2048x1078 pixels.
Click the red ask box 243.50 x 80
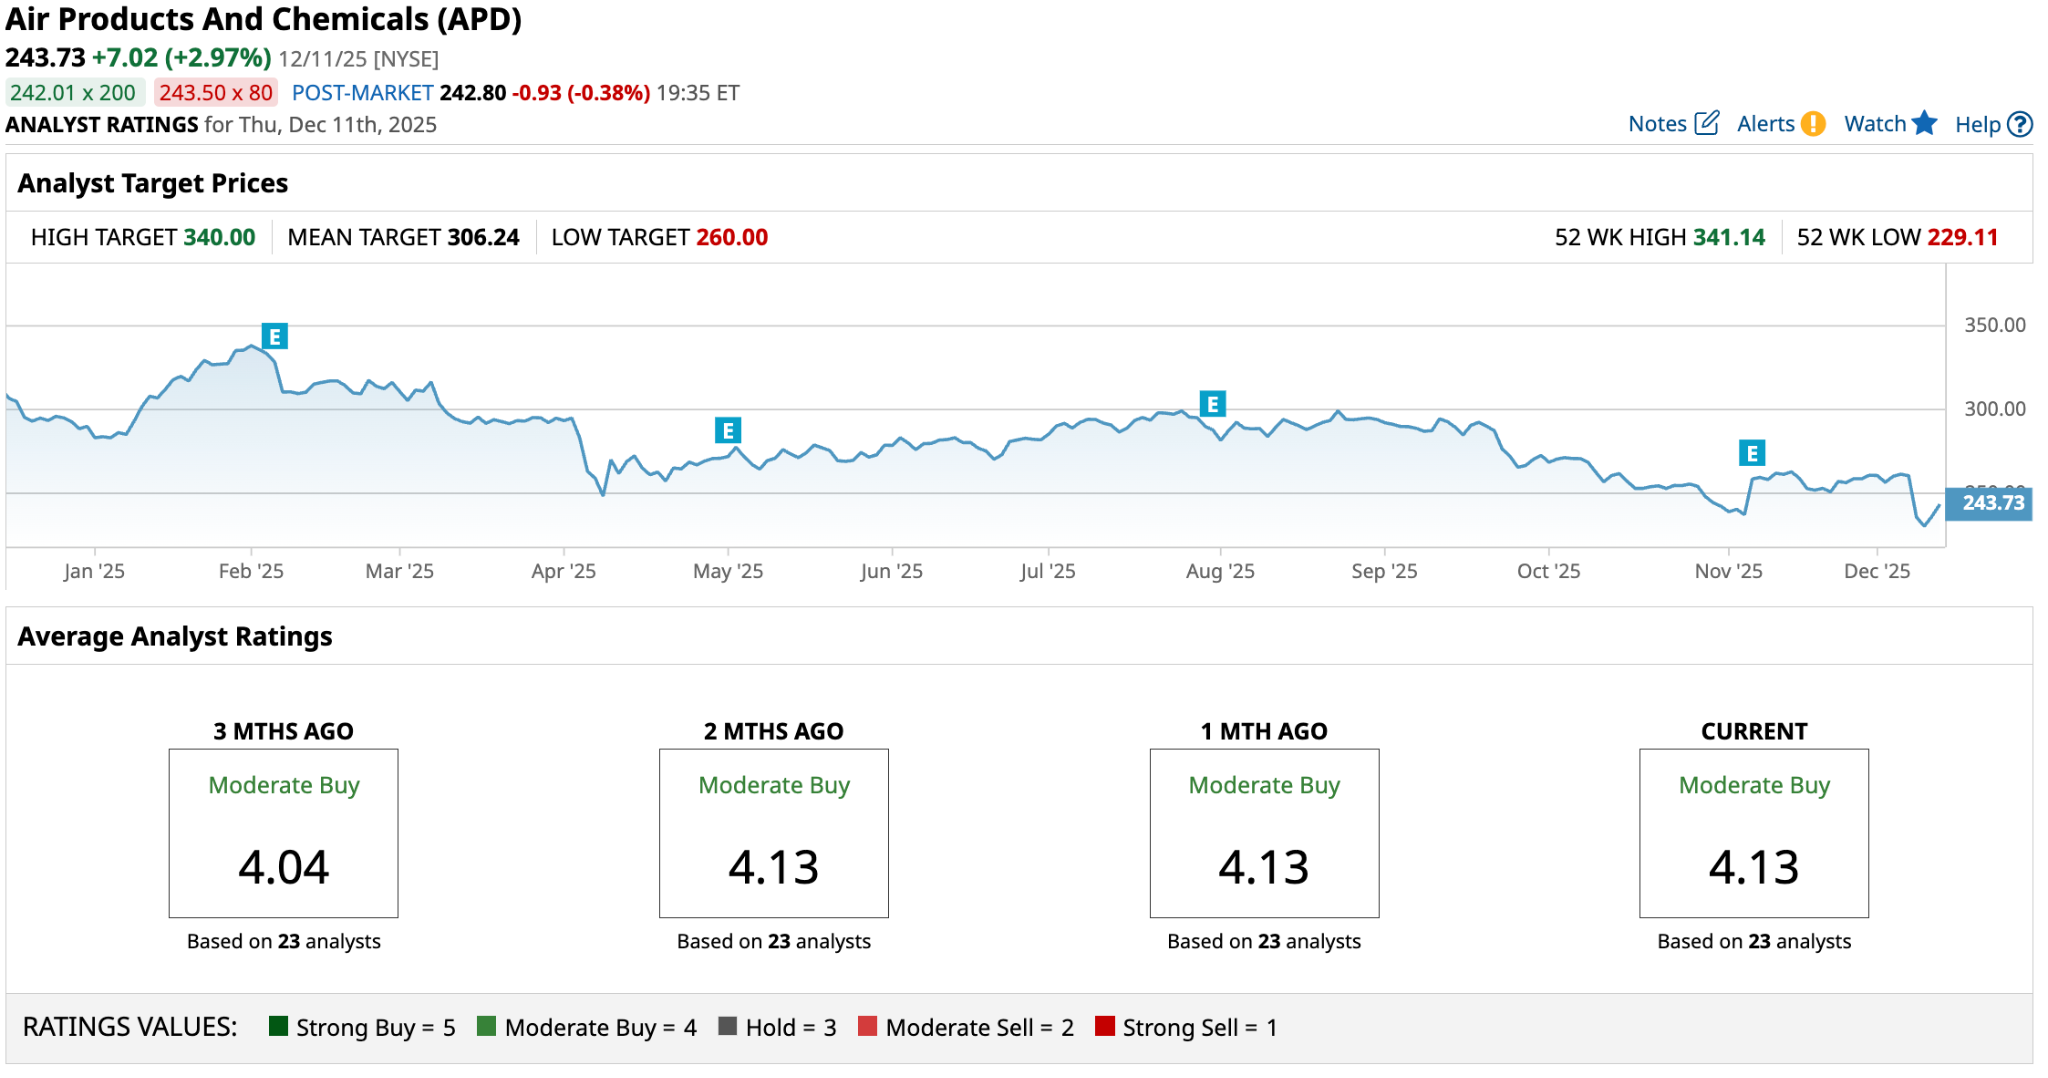pyautogui.click(x=215, y=93)
